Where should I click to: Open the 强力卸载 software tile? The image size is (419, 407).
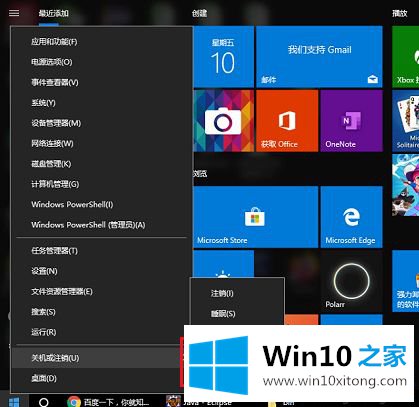[405, 281]
